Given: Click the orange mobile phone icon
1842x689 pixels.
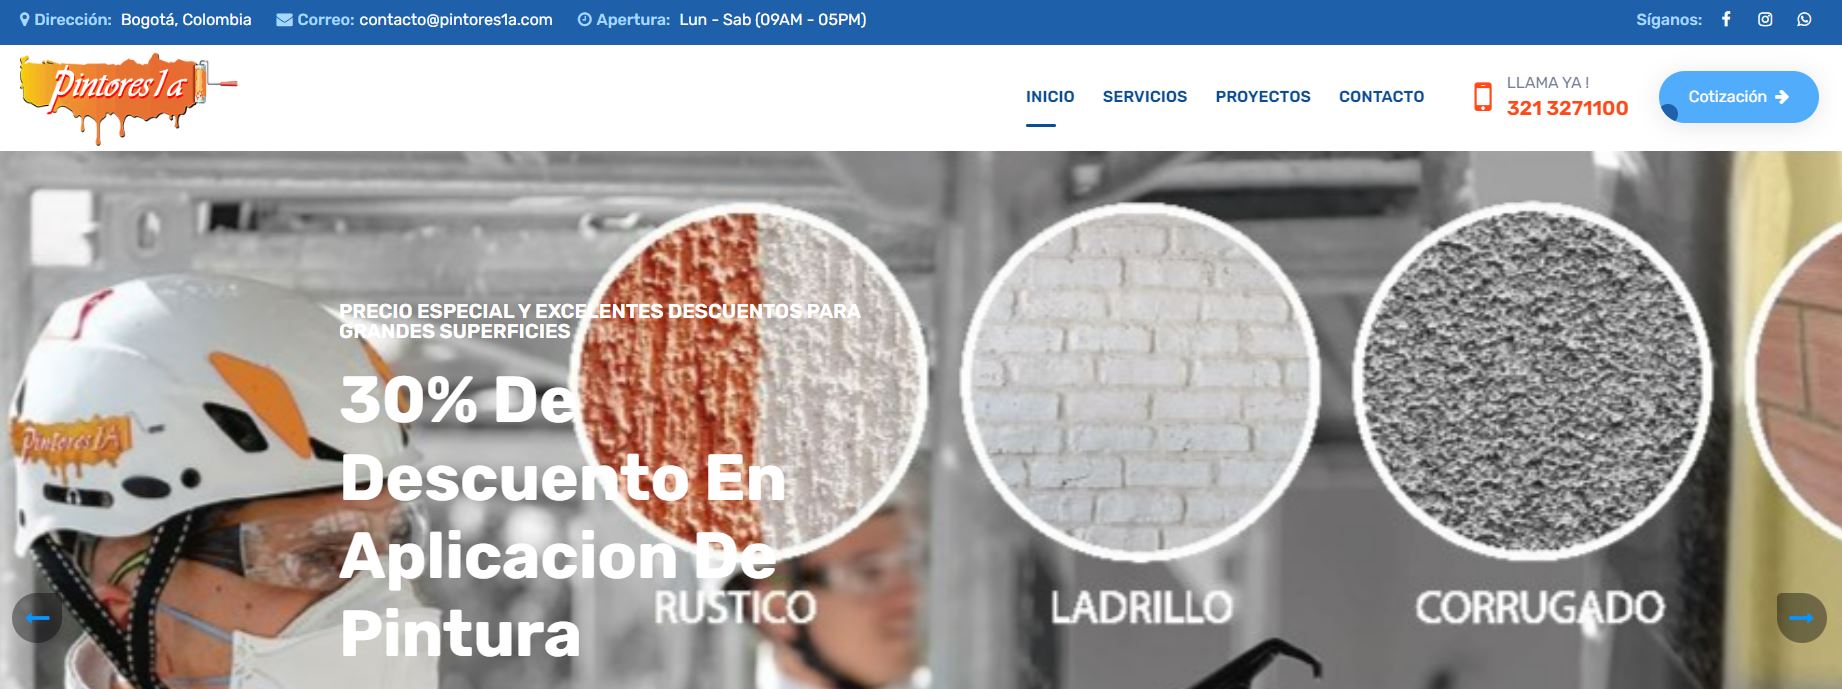Looking at the screenshot, I should [x=1483, y=97].
